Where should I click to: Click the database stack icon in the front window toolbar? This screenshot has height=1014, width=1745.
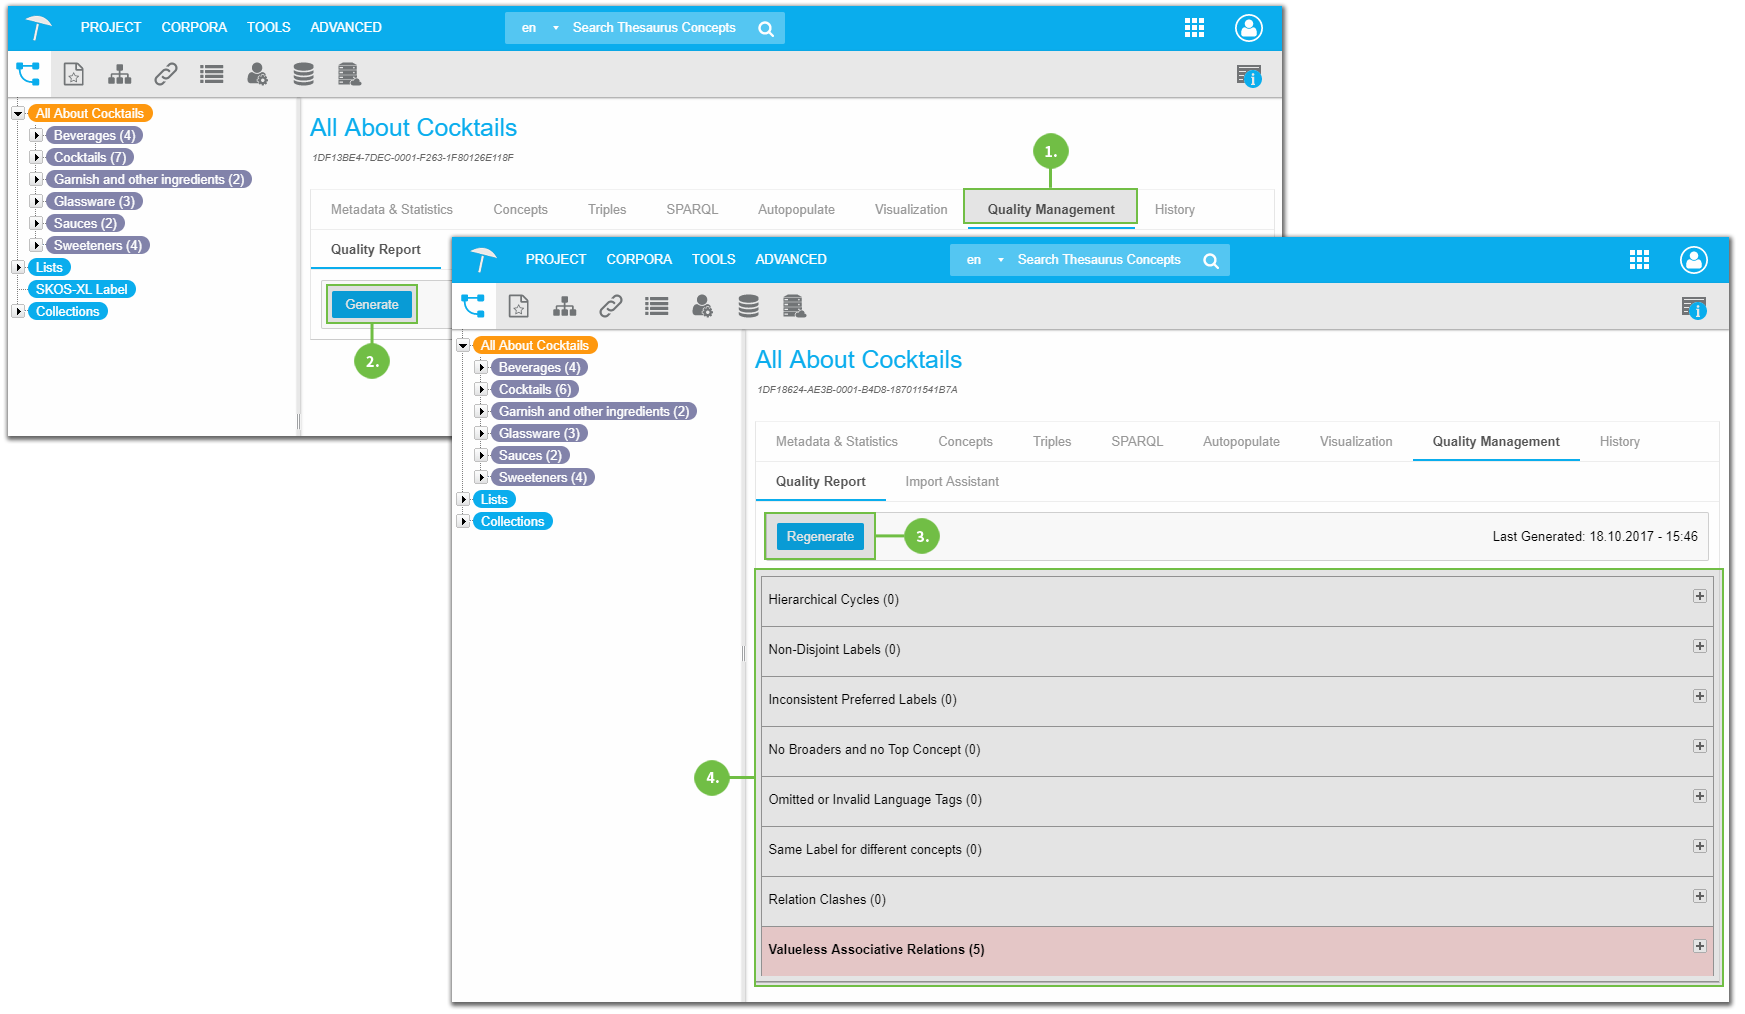point(748,306)
